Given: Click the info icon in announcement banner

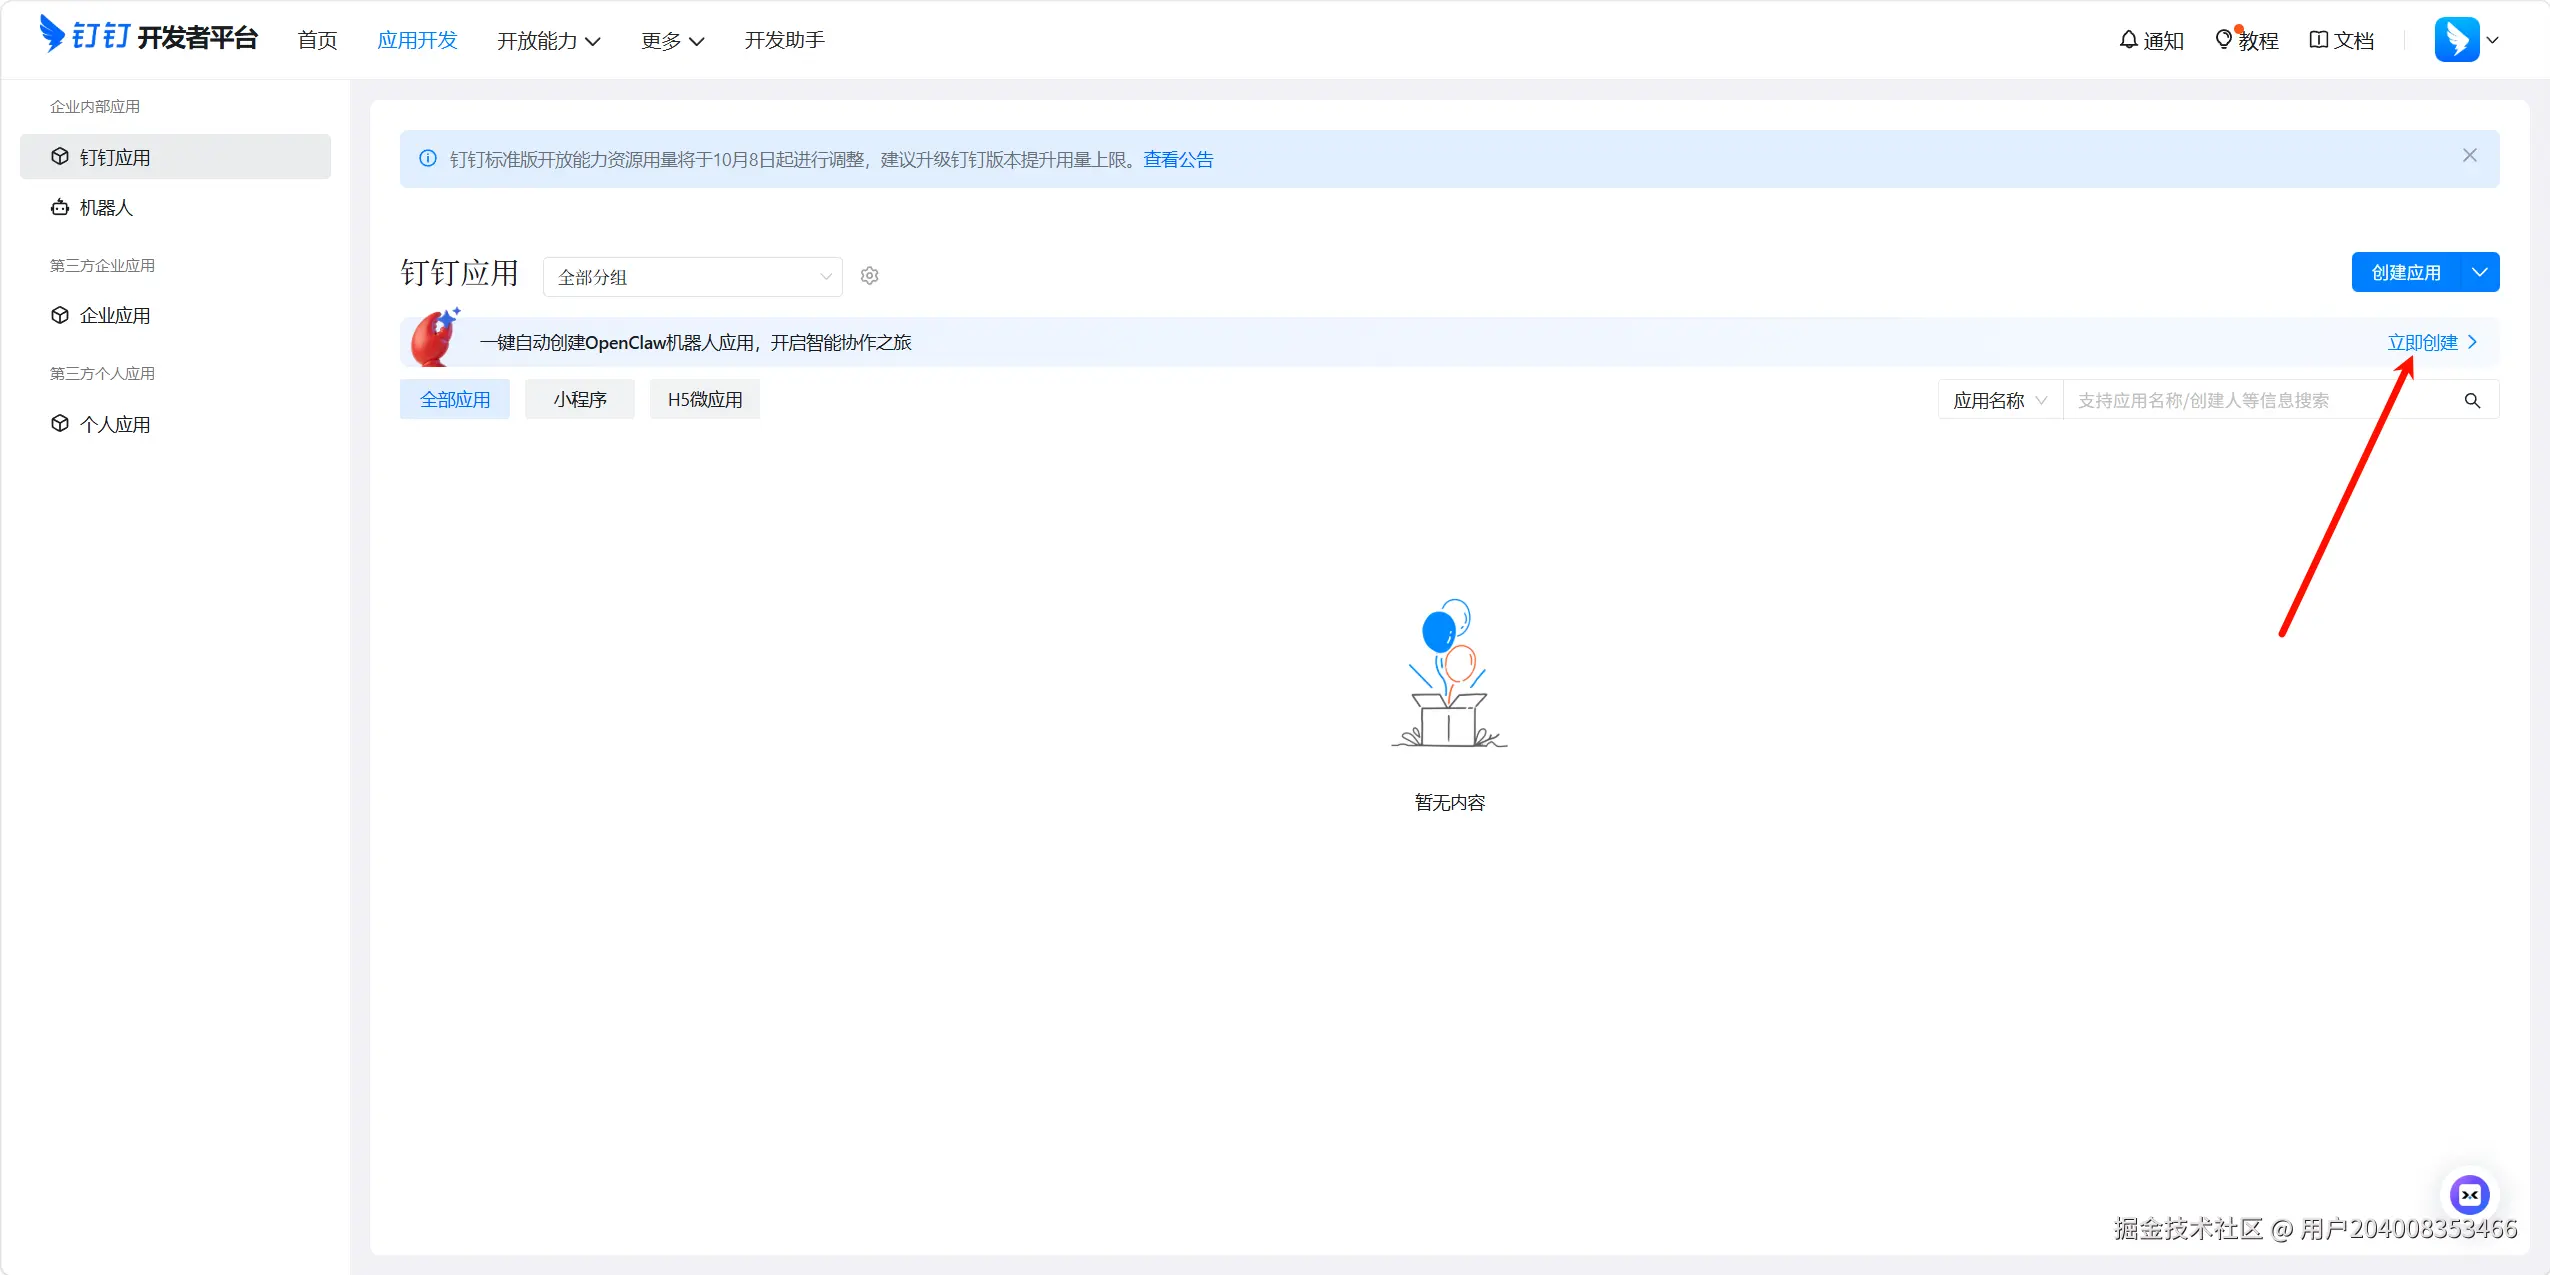Looking at the screenshot, I should pyautogui.click(x=428, y=159).
